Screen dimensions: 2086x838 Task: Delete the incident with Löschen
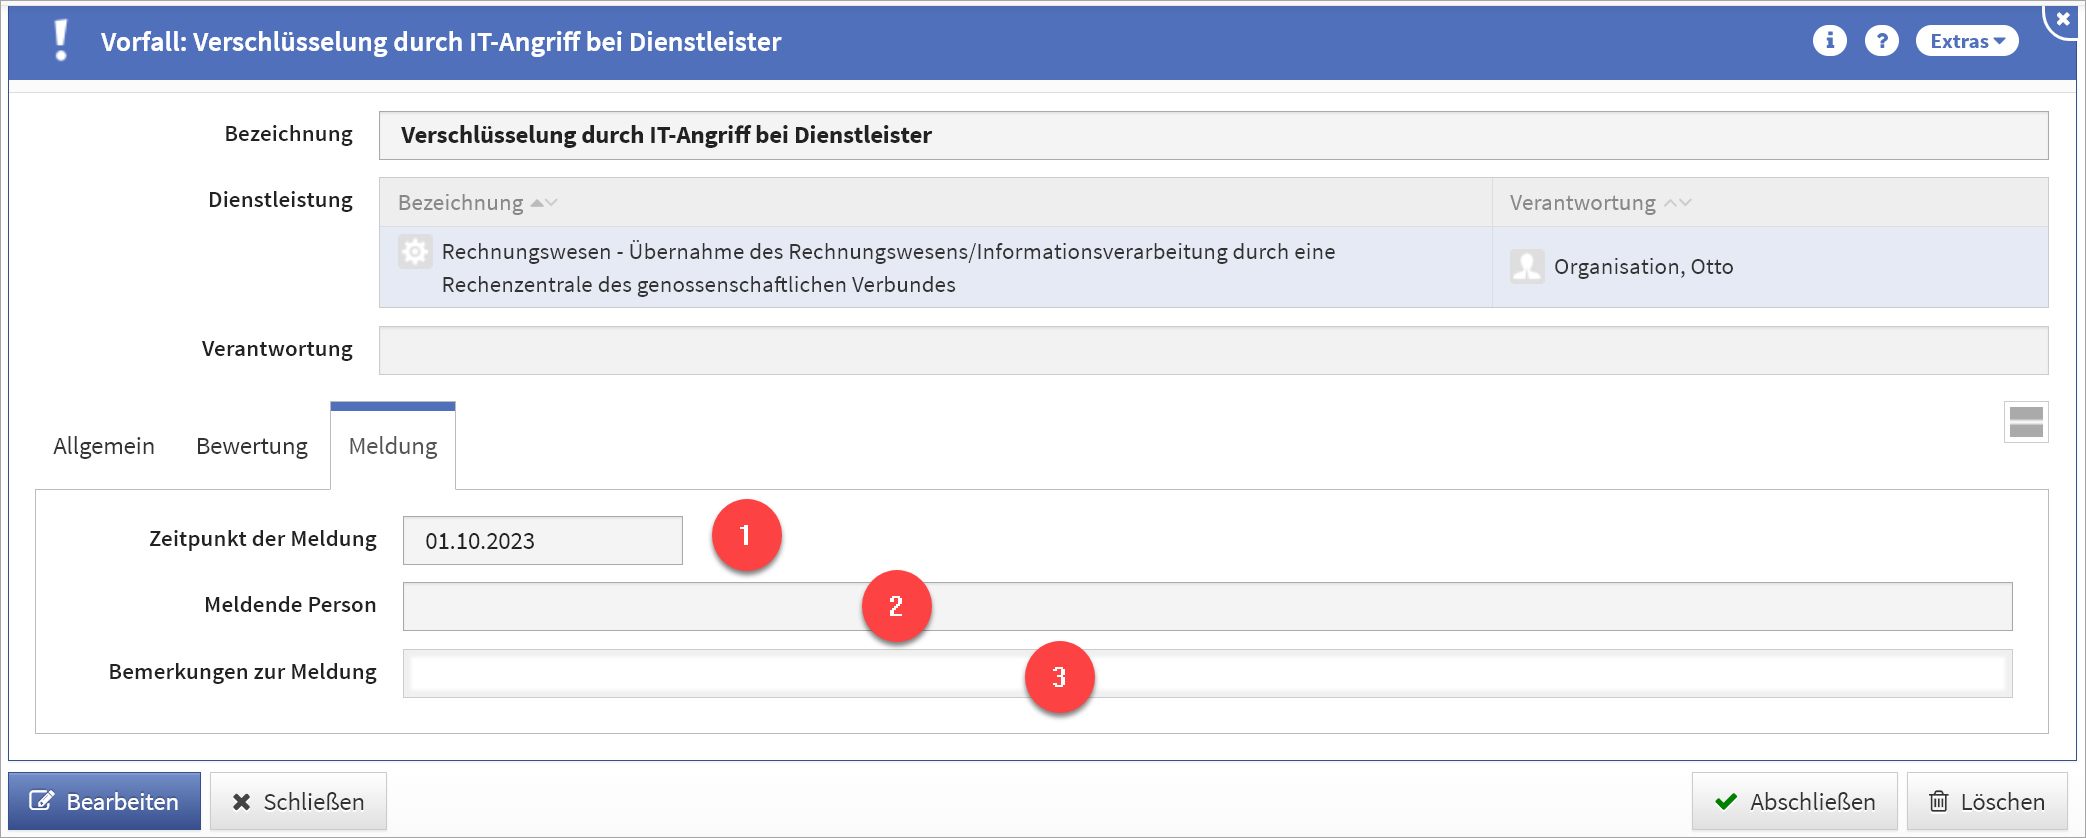click(1986, 802)
